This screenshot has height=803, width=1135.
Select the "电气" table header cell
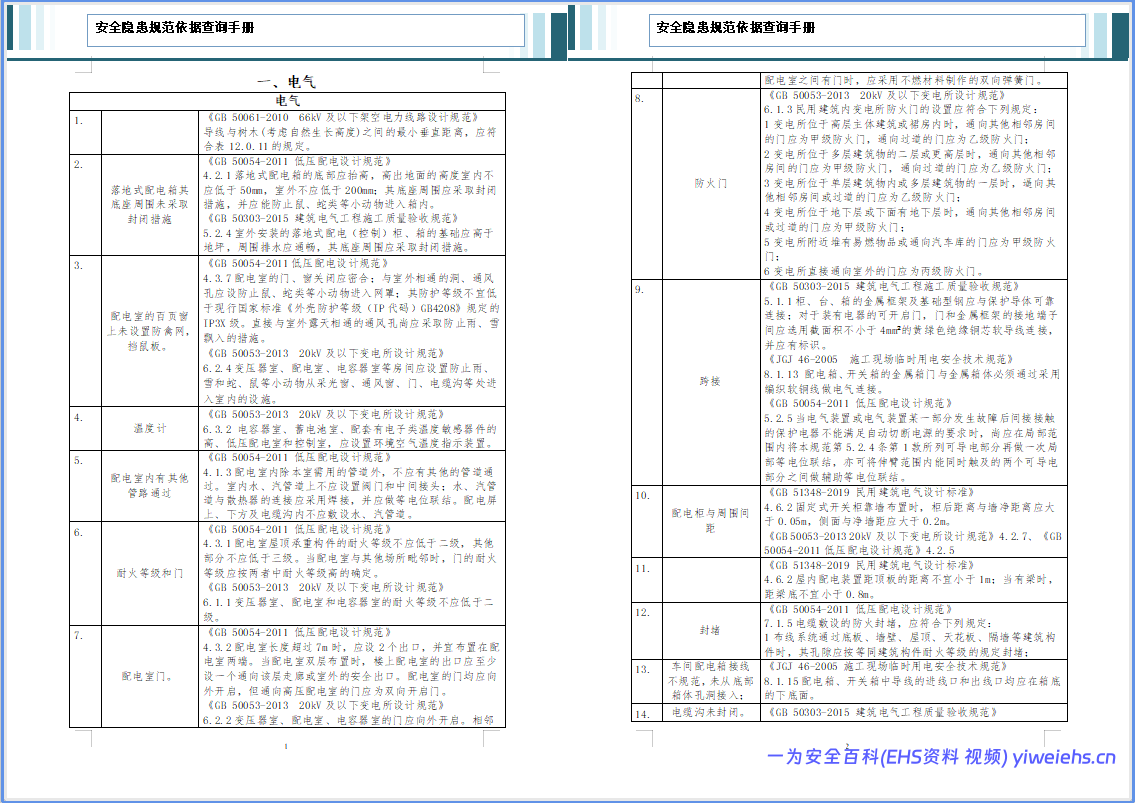[x=287, y=101]
